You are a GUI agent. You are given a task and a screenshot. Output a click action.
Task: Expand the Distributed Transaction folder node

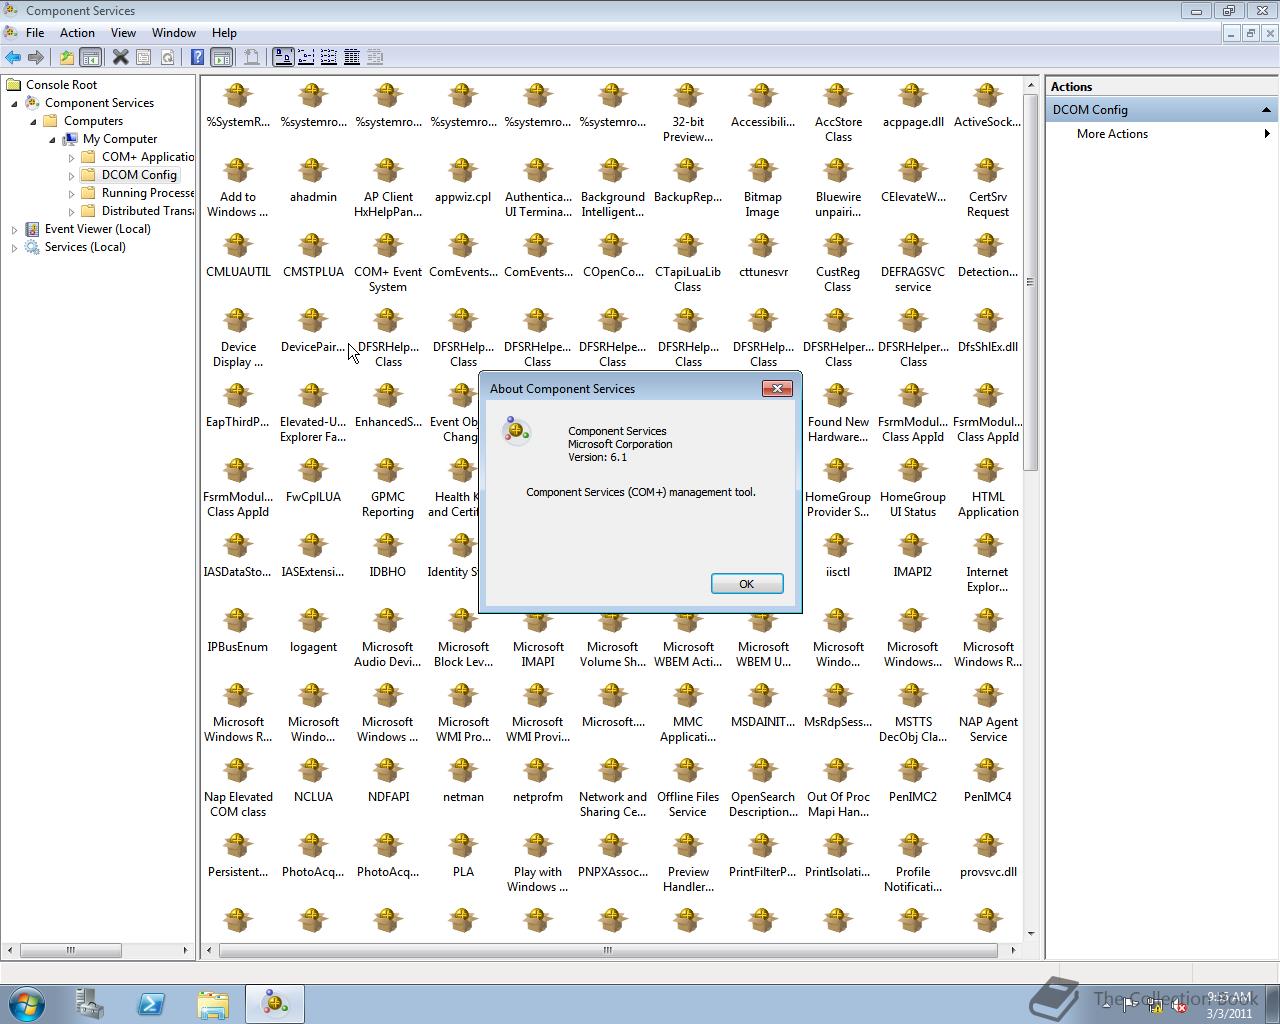click(x=71, y=211)
